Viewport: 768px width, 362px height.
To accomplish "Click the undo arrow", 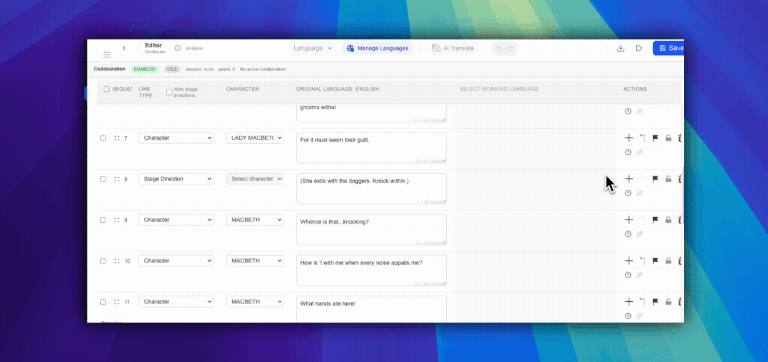I will (x=499, y=48).
